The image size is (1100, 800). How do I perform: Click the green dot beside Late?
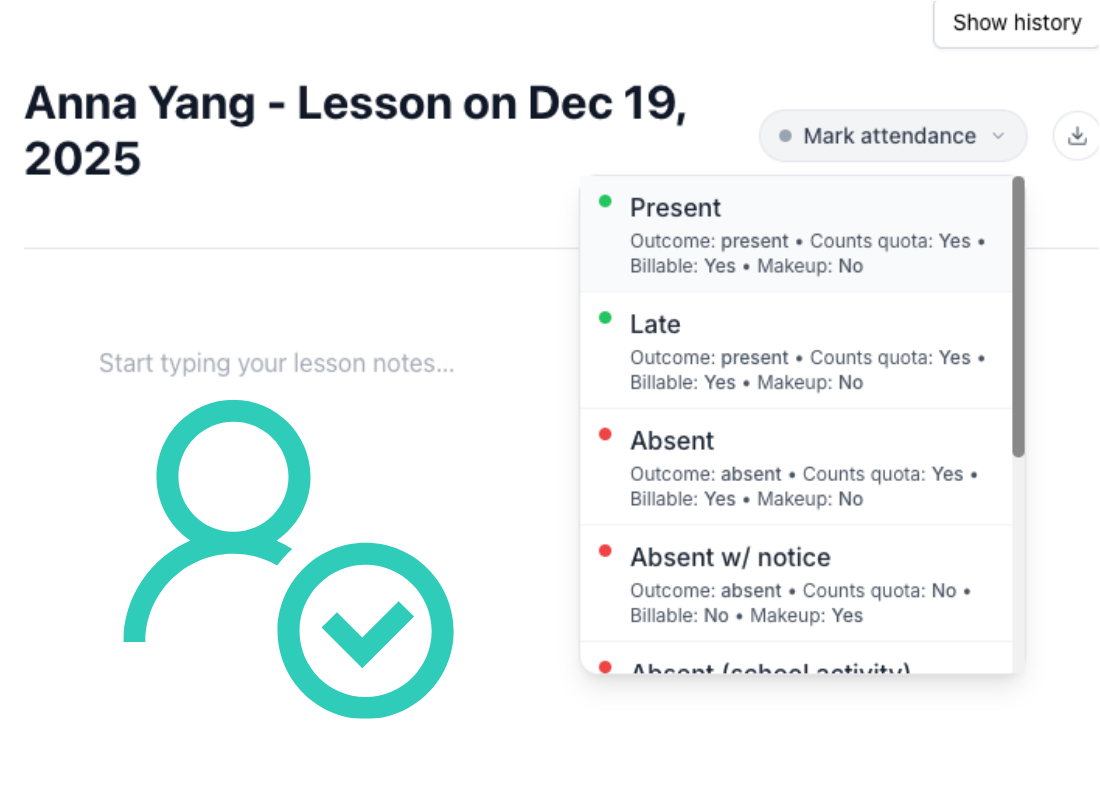point(604,318)
